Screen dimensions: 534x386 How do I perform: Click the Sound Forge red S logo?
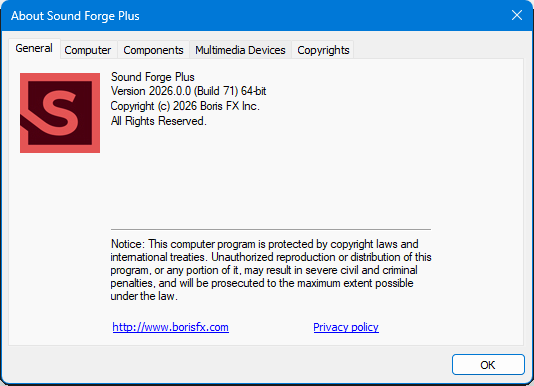click(x=60, y=113)
